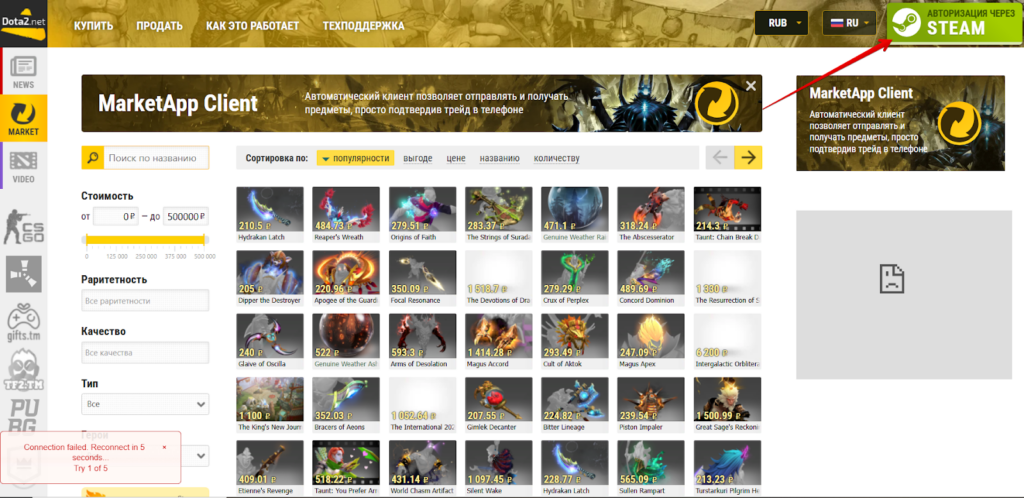
Task: Sort items by цене
Action: pyautogui.click(x=456, y=158)
